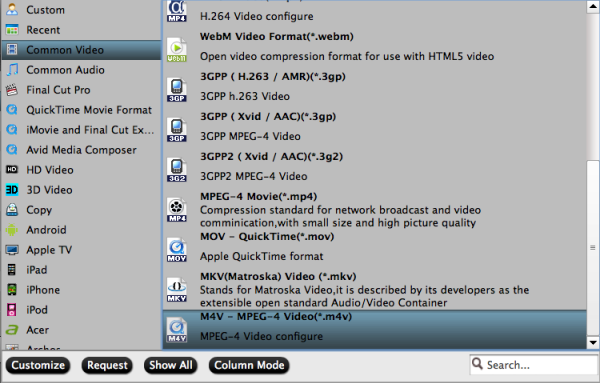The width and height of the screenshot is (600, 383).
Task: Select the Android category label
Action: pos(46,230)
